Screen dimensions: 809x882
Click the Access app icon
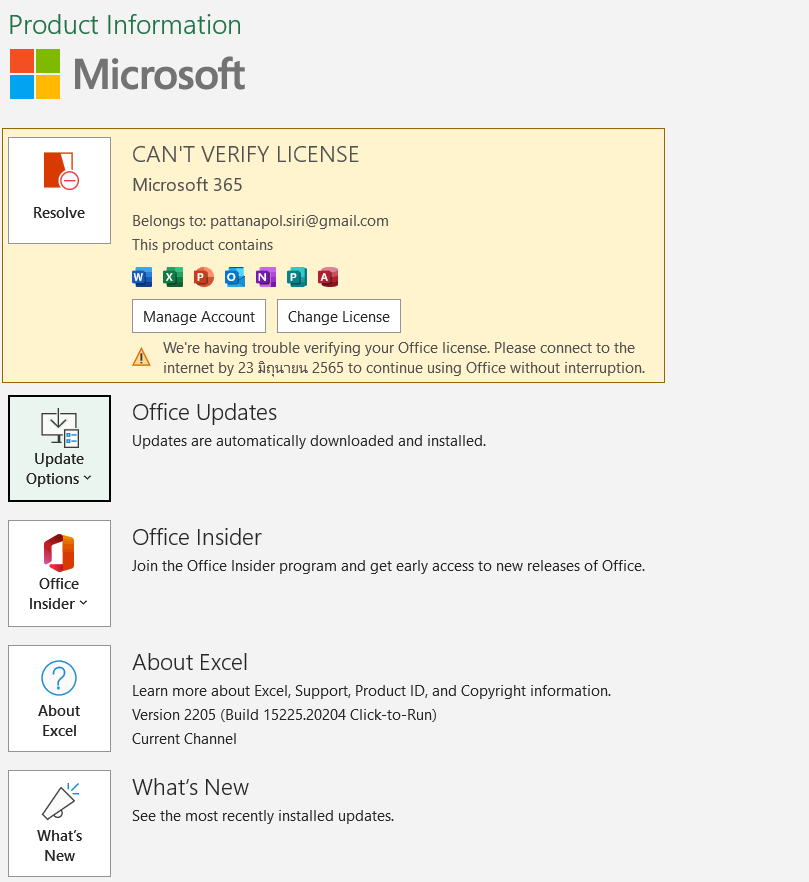pos(327,277)
